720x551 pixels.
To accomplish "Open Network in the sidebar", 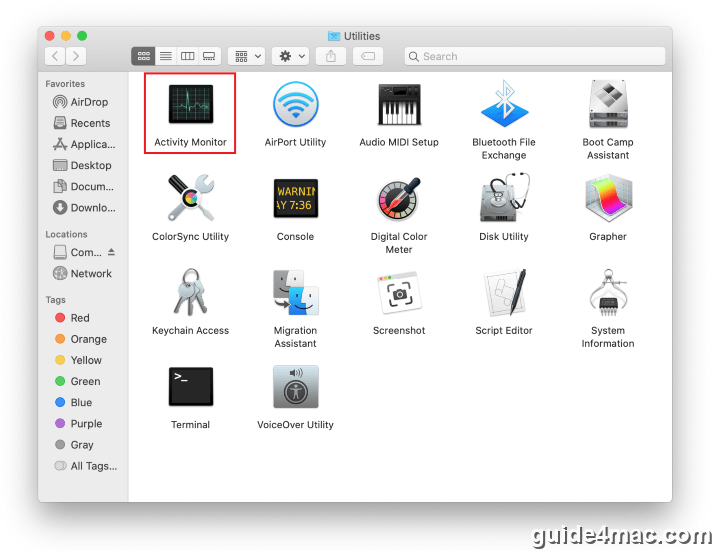I will (82, 273).
